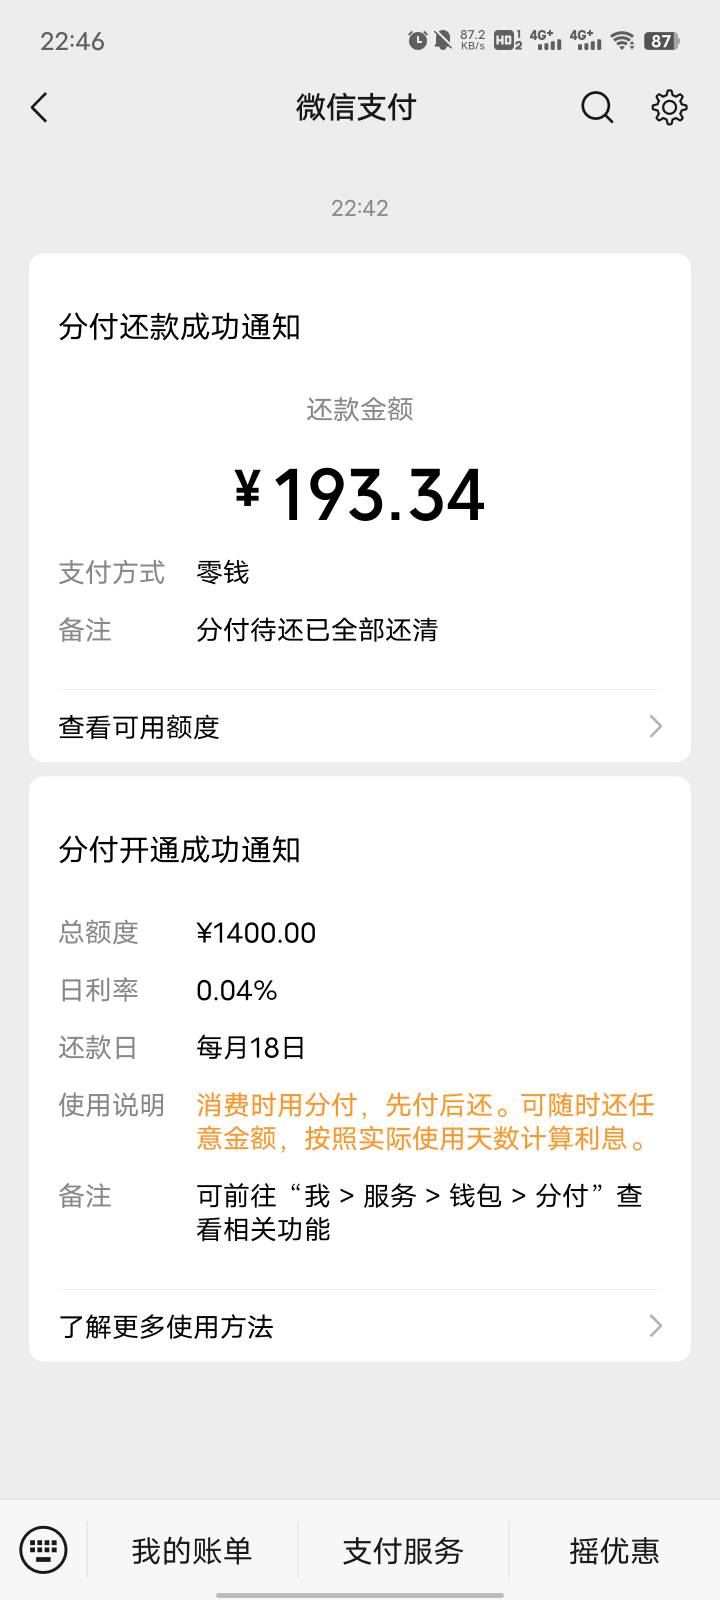Screen dimensions: 720x1600
Task: Tap the alarm clock status icon
Action: (x=417, y=41)
